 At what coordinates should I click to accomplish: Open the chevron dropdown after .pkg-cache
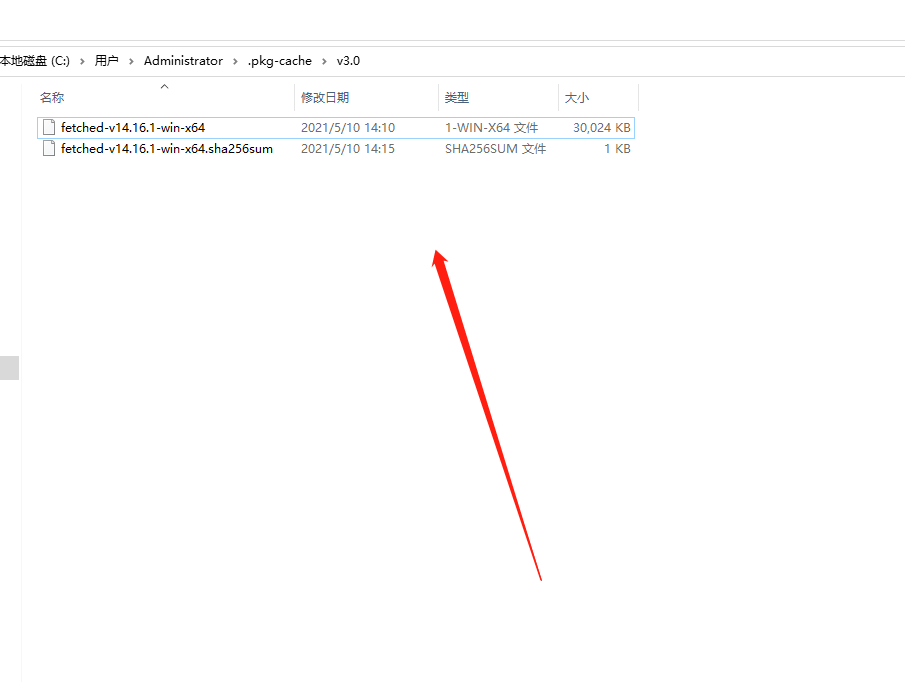point(325,60)
